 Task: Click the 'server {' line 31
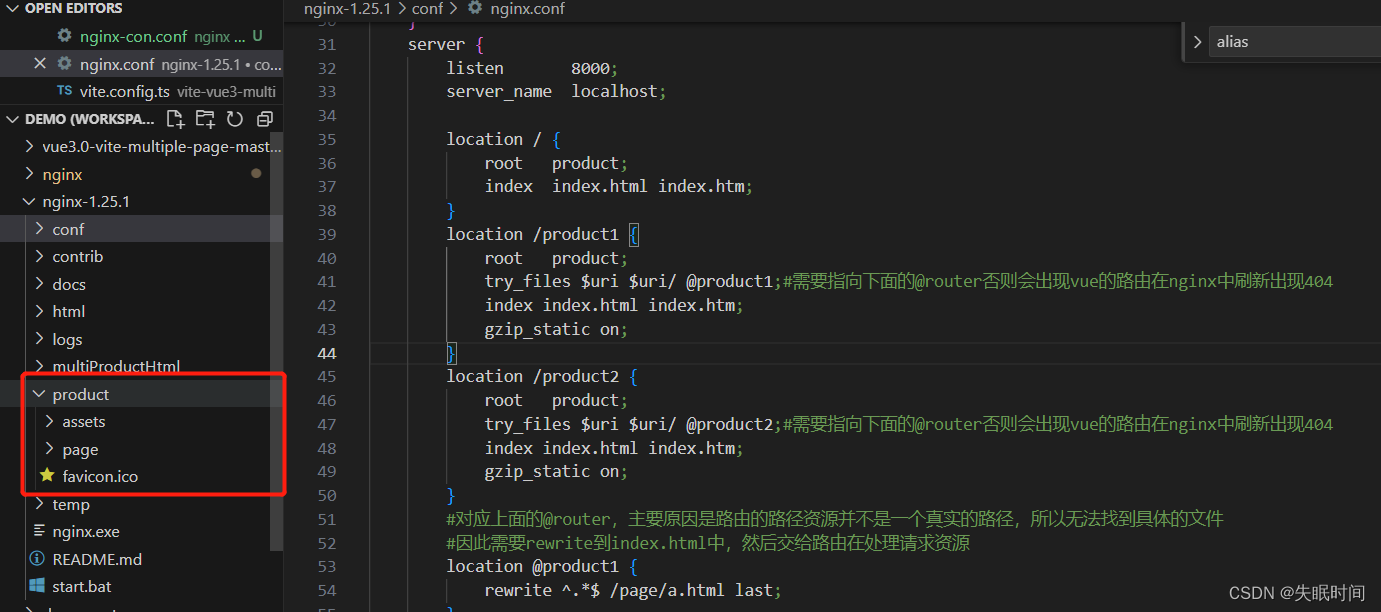click(446, 44)
